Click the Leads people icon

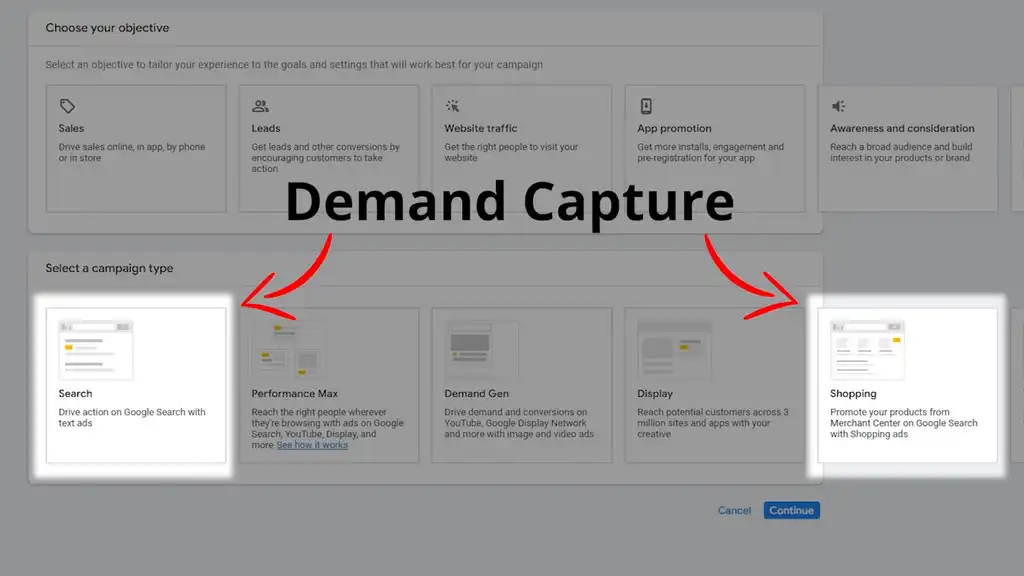pyautogui.click(x=261, y=106)
